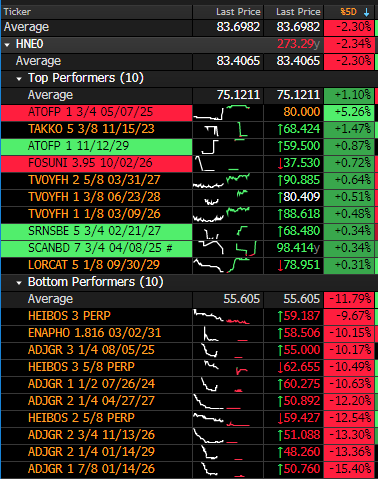This screenshot has height=479, width=378.
Task: Open sparkline chart for TVOYFH 2 5/8
Action: [228, 180]
